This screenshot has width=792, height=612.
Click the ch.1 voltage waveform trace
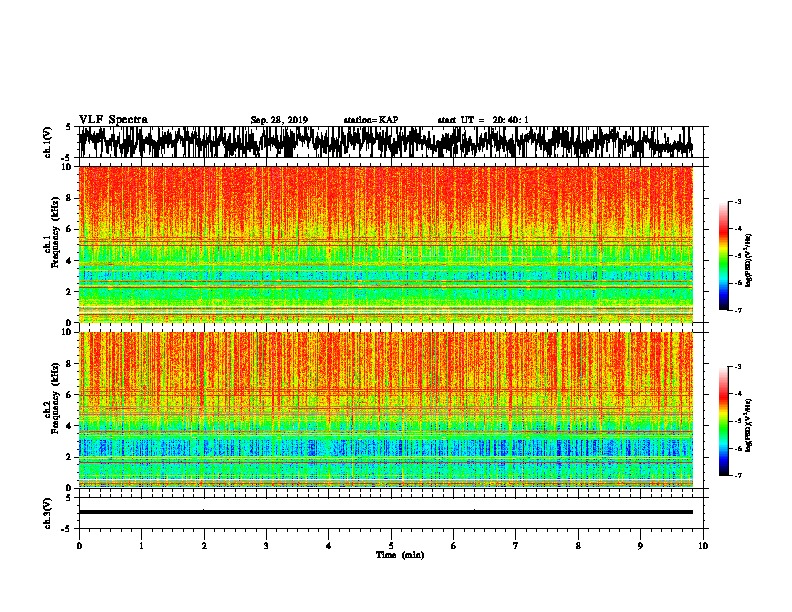(x=385, y=142)
